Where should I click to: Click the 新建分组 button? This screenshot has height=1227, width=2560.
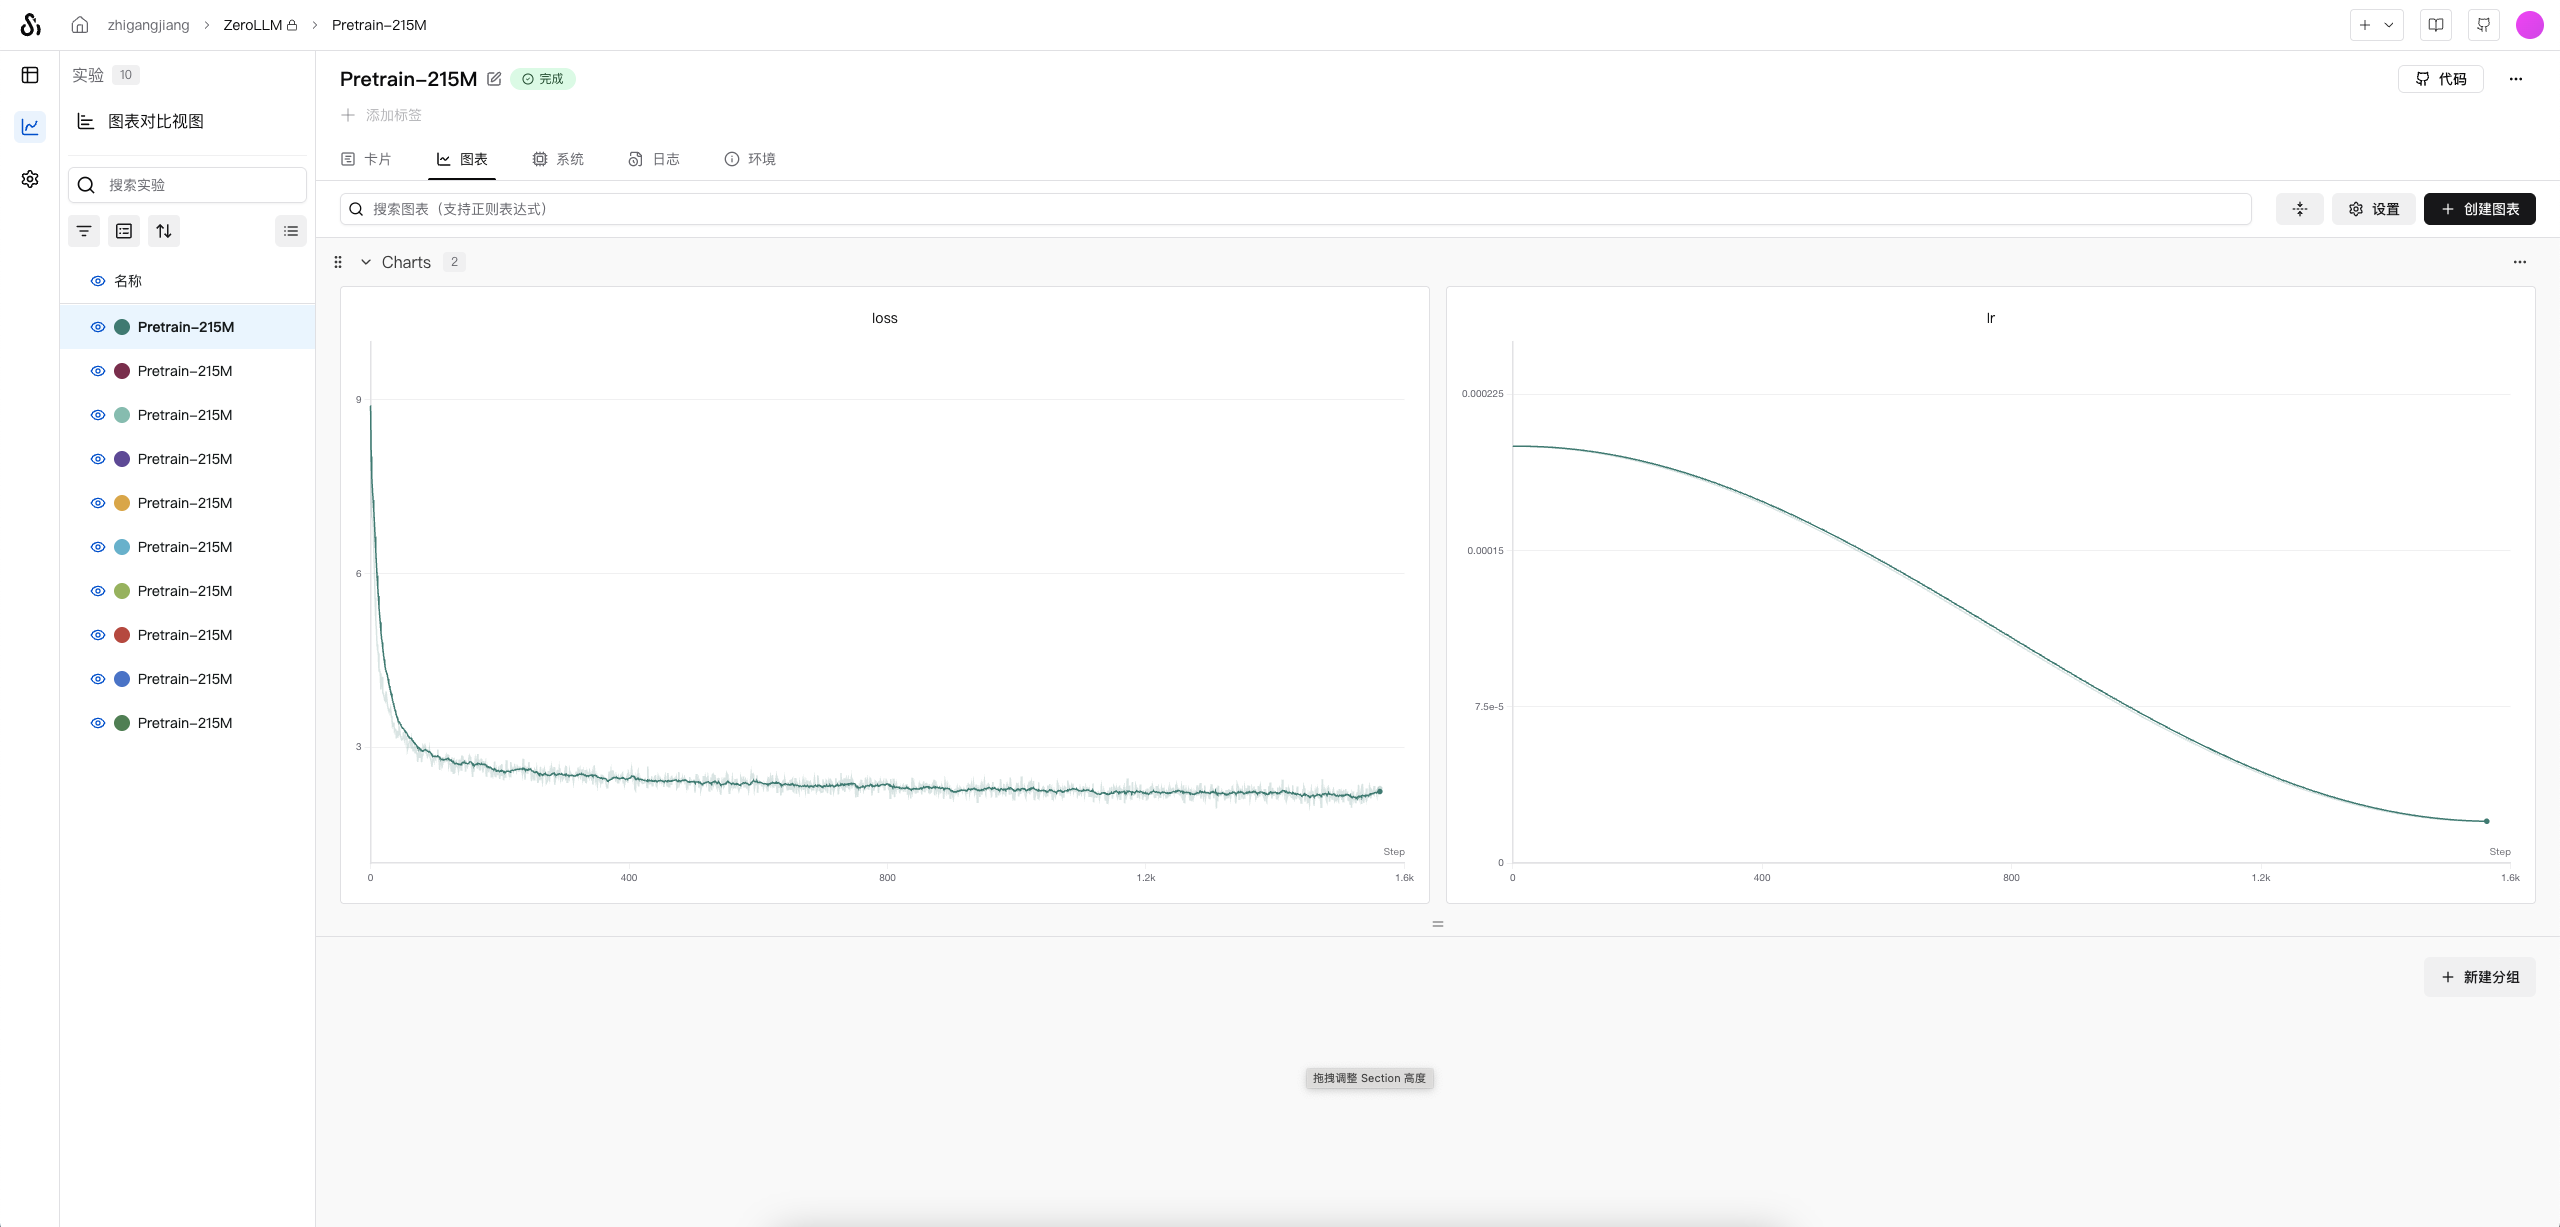click(x=2479, y=977)
